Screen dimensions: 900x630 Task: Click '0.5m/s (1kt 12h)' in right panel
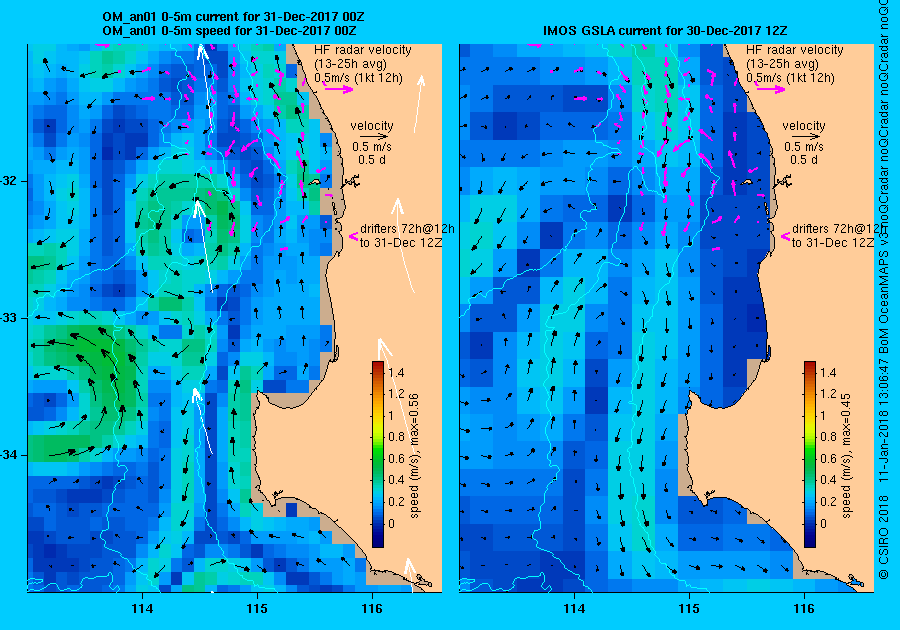coord(790,77)
